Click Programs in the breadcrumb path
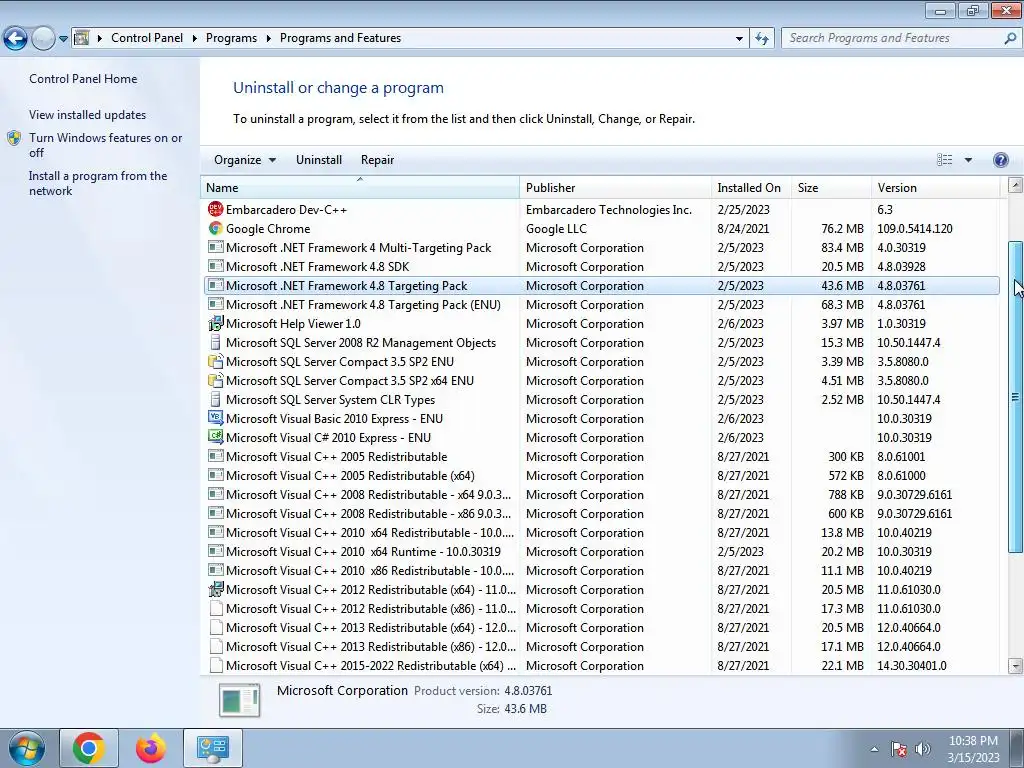Screen dimensions: 1024x768 click(231, 39)
